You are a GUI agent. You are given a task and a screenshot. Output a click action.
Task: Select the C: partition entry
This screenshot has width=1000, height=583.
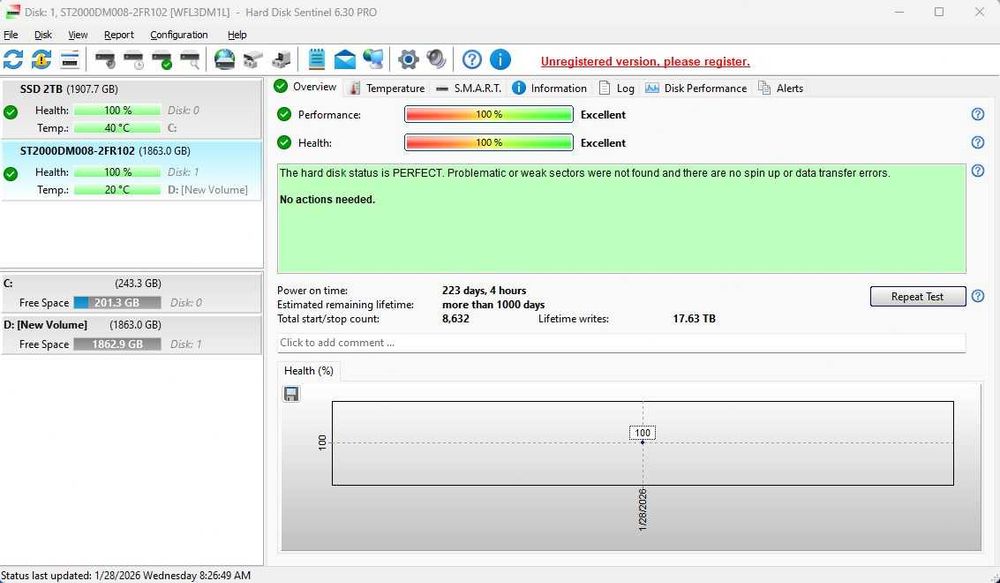tap(131, 293)
